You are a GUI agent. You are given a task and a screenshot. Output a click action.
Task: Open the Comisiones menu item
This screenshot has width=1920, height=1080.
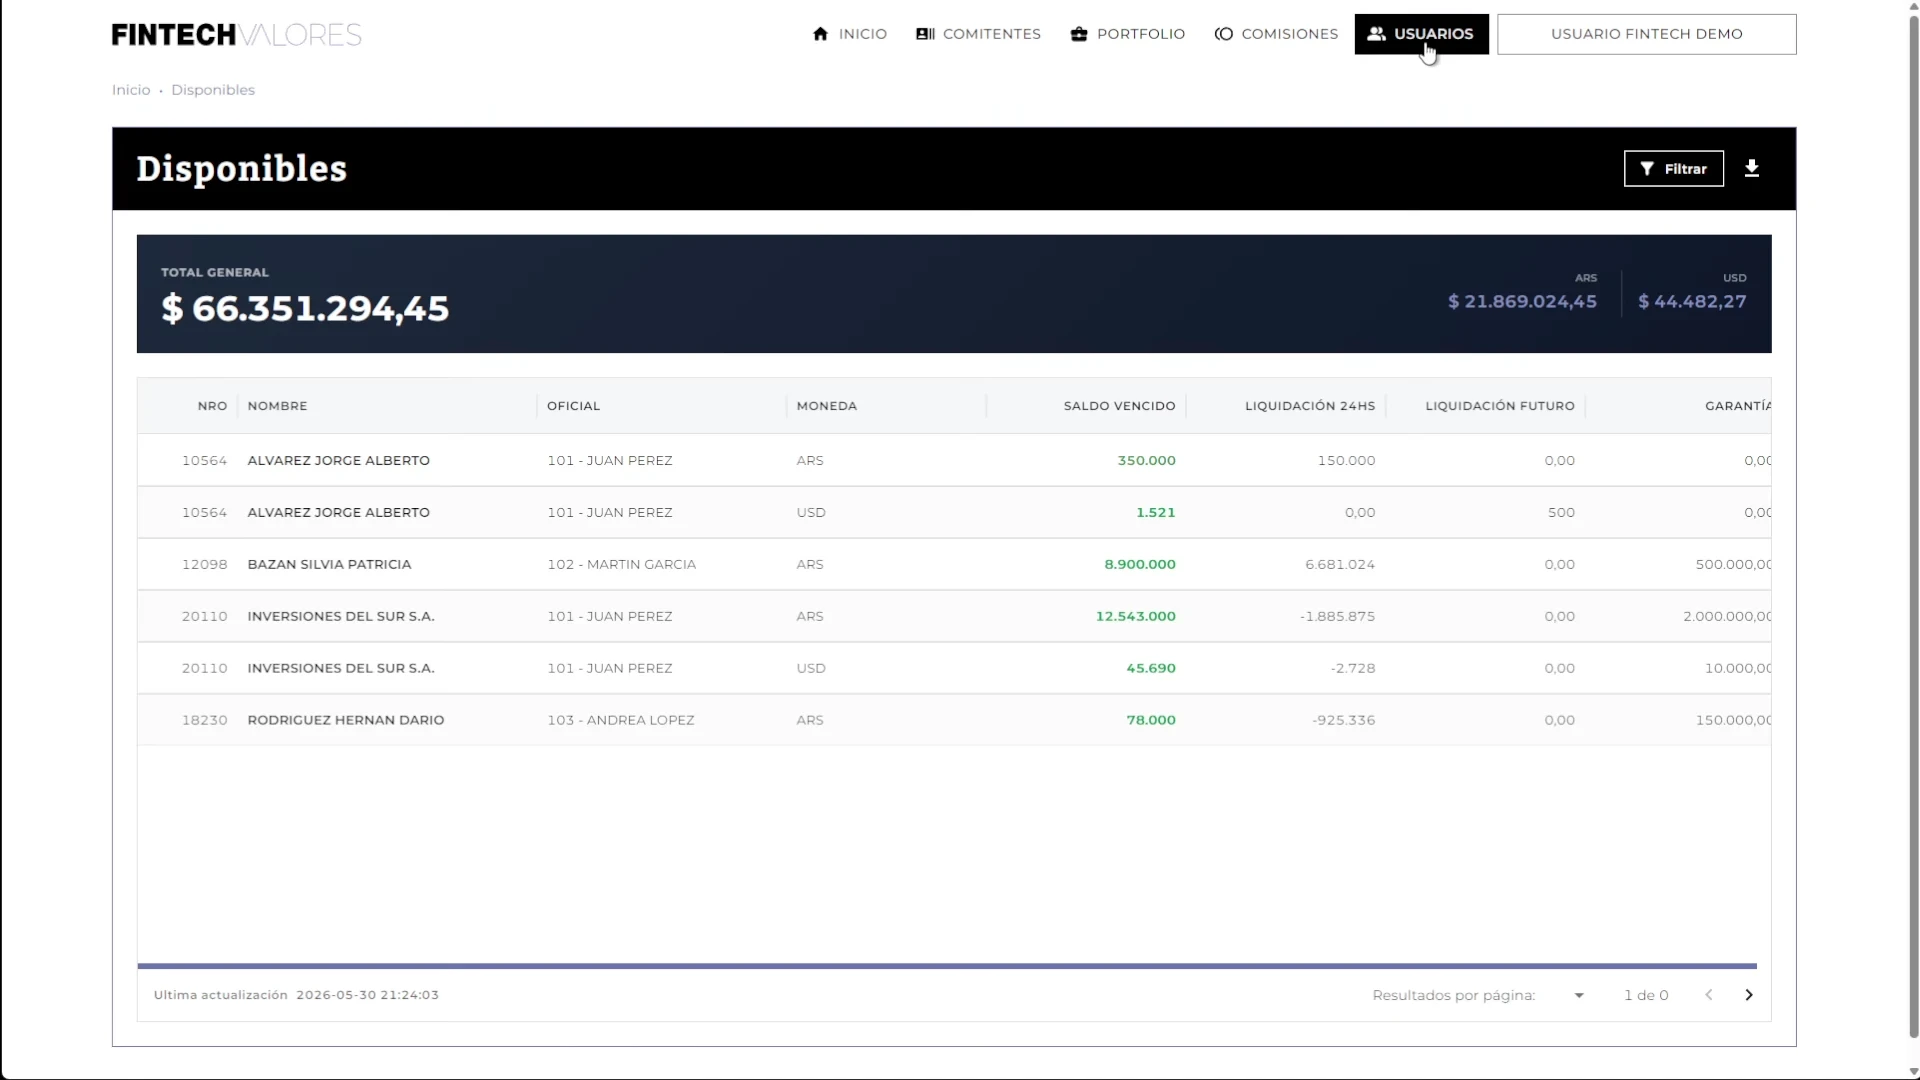(1276, 34)
